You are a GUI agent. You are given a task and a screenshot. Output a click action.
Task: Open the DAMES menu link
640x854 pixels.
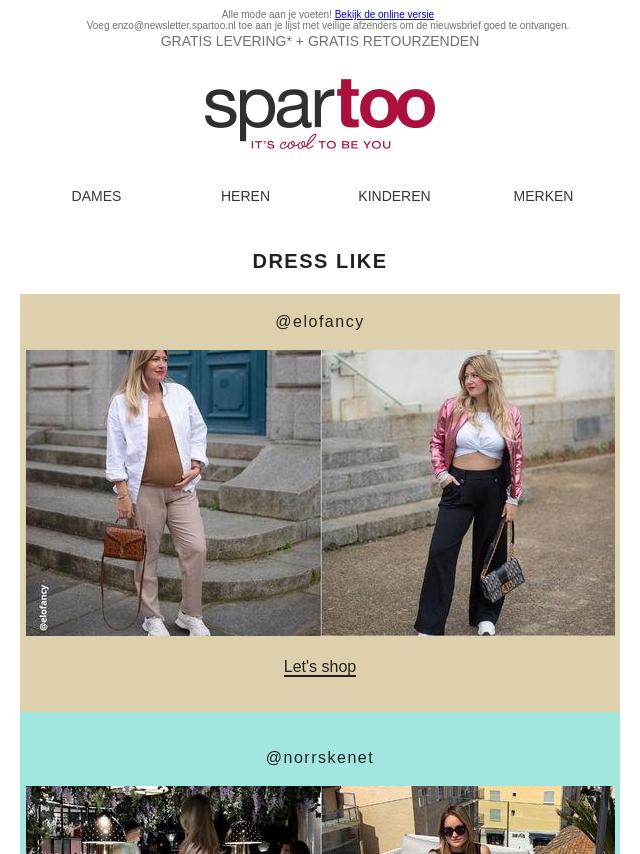coord(96,196)
